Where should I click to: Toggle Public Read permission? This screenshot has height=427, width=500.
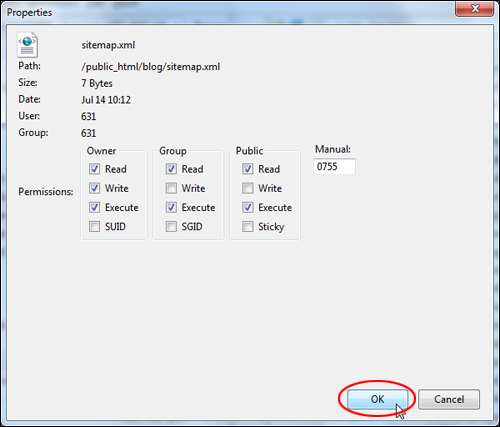pos(248,169)
